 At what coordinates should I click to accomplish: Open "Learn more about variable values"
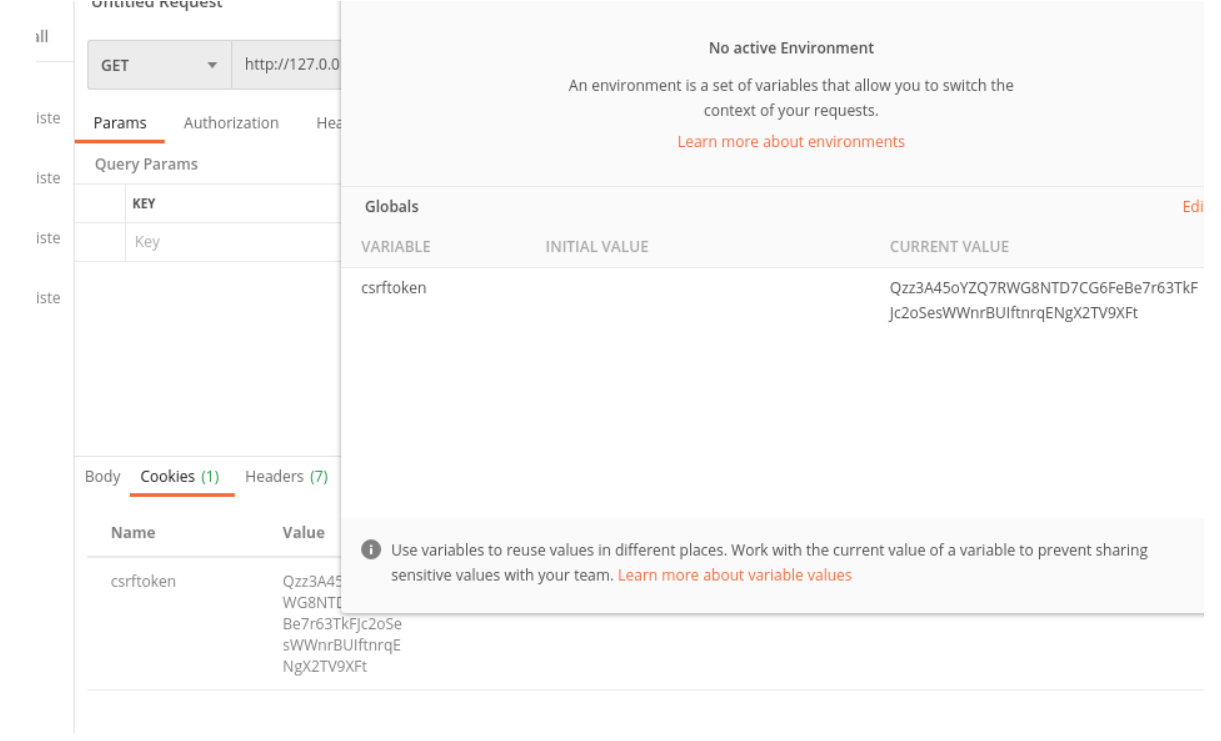point(735,574)
